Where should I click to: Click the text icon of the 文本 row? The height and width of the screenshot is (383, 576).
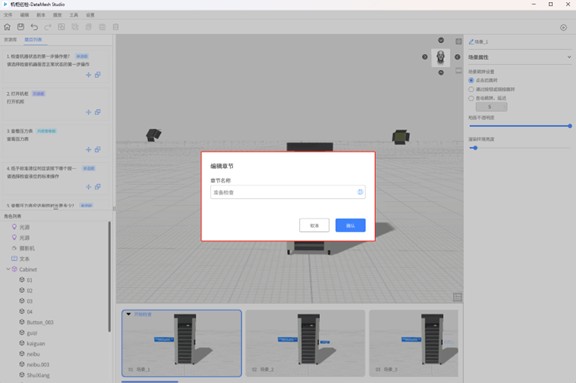(14, 259)
